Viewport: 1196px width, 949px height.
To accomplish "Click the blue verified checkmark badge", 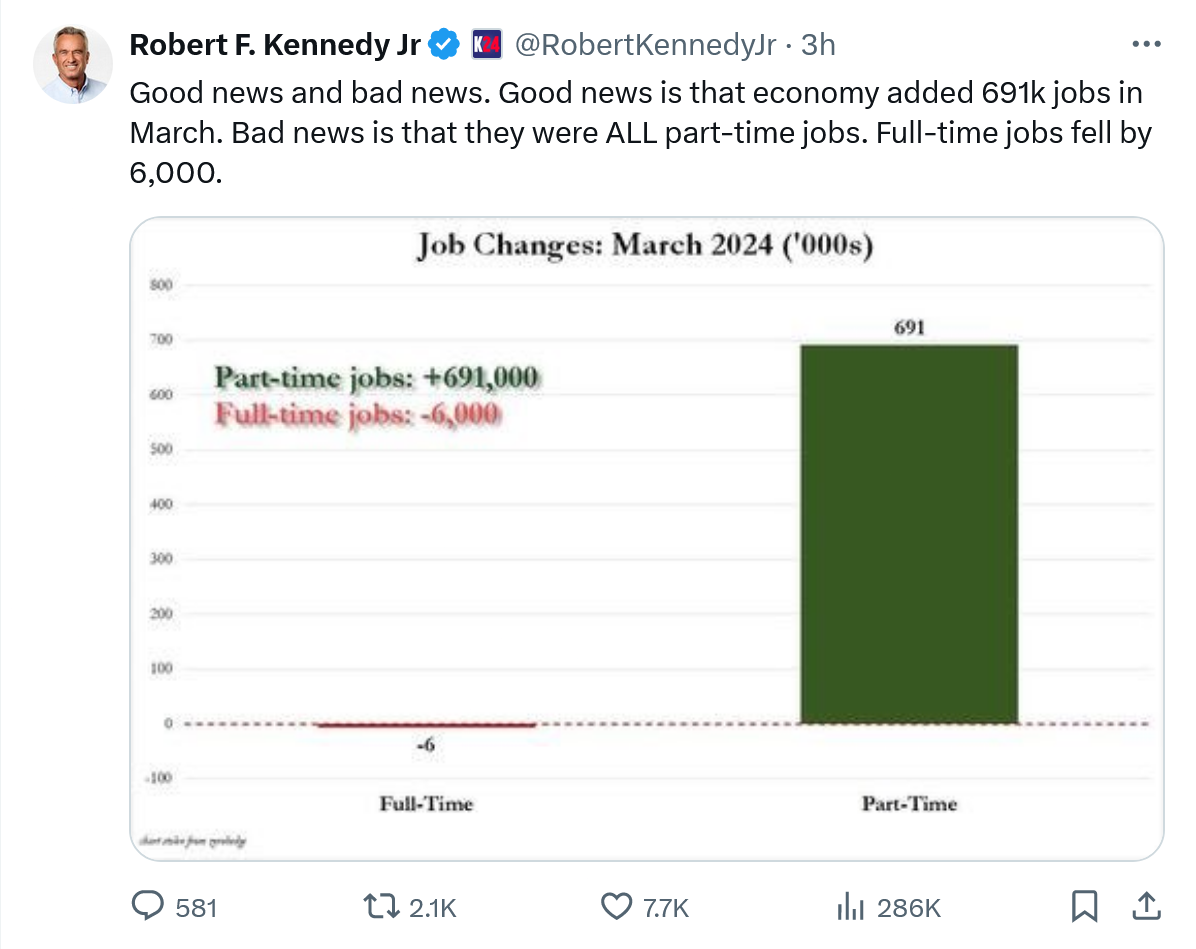I will 444,44.
